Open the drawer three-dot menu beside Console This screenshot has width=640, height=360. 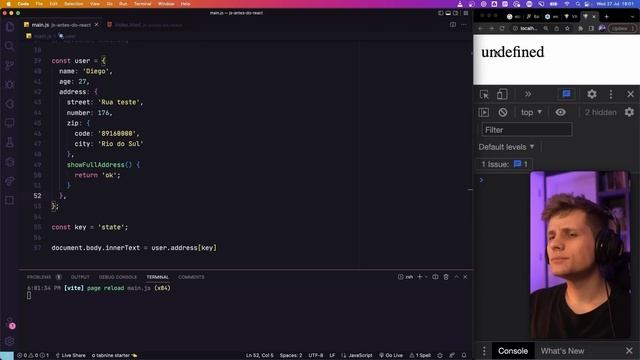[484, 351]
